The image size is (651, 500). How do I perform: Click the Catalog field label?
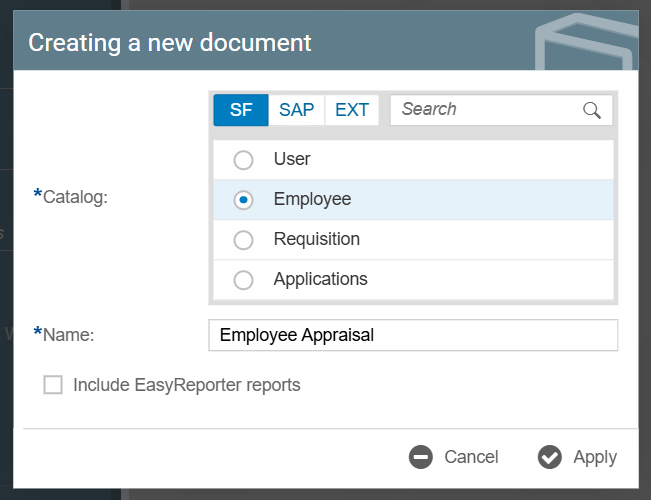pyautogui.click(x=75, y=196)
